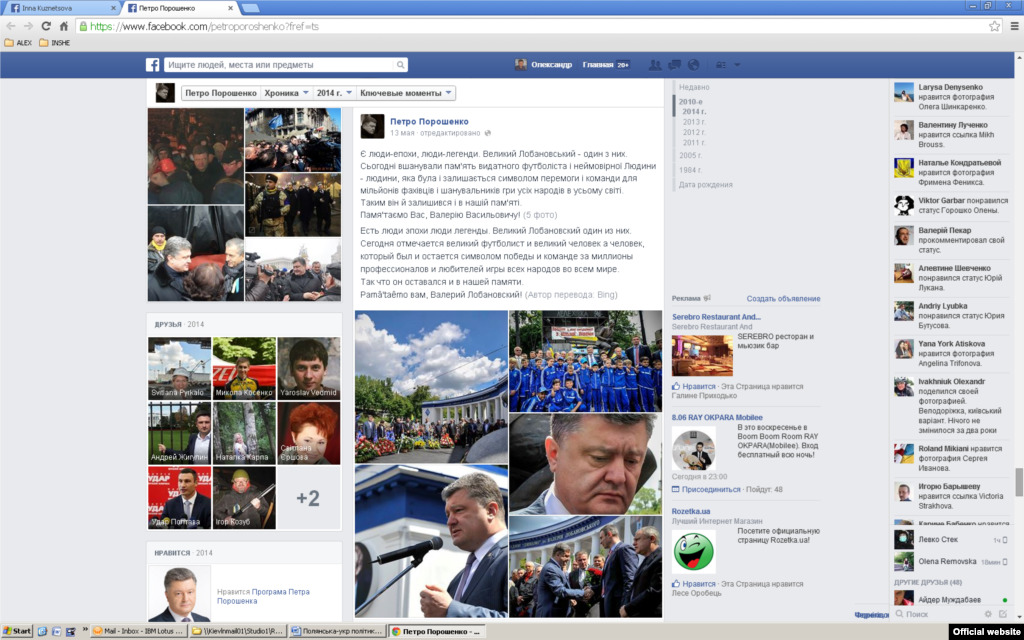Image resolution: width=1024 pixels, height=640 pixels.
Task: Open the chat settings gear icon
Action: pyautogui.click(x=988, y=614)
